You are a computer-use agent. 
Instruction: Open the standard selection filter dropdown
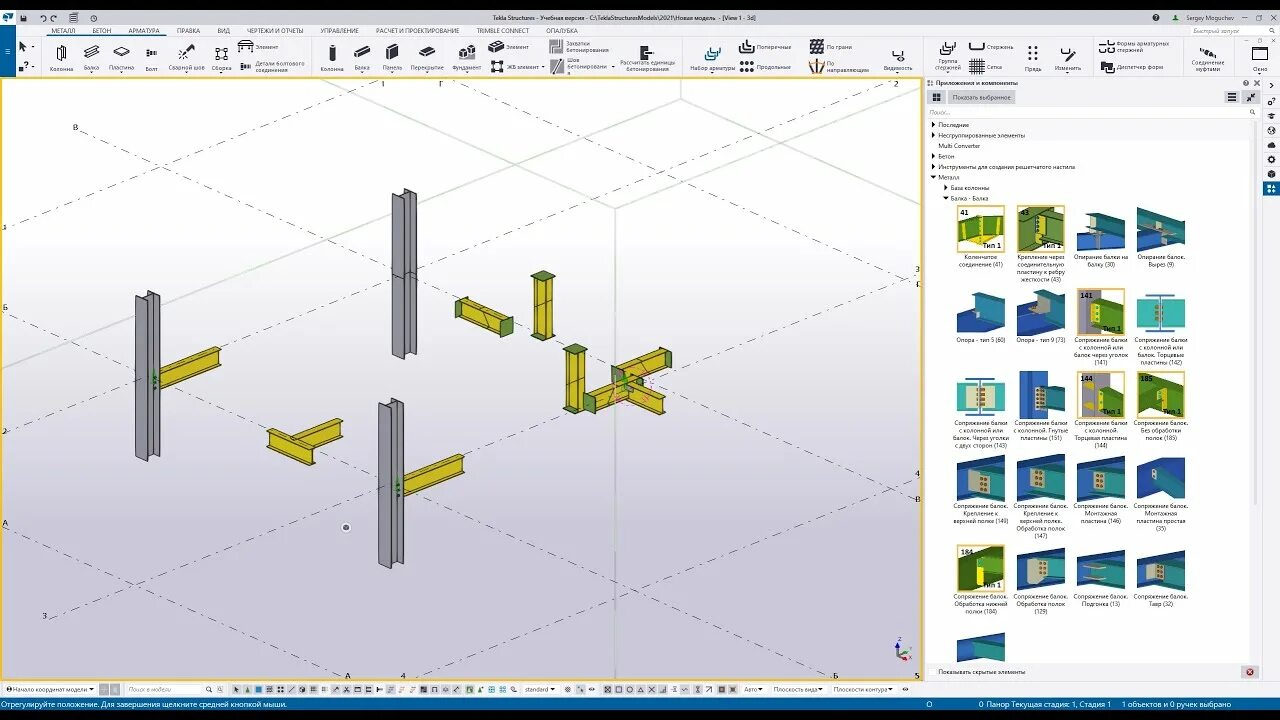point(539,689)
